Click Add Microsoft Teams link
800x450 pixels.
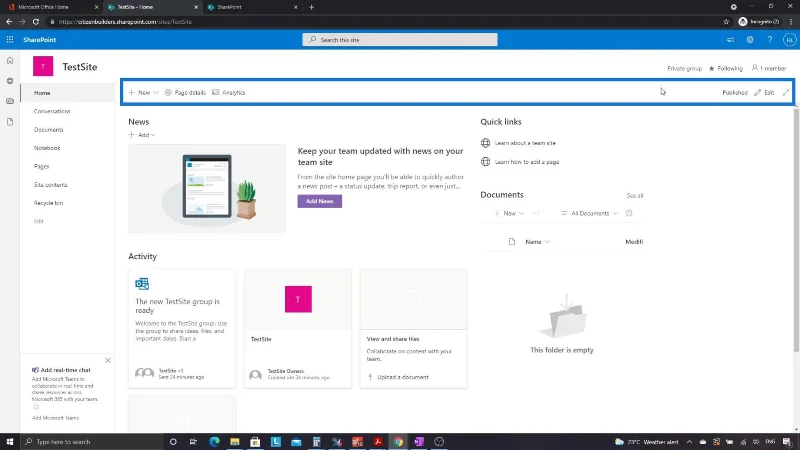[x=55, y=418]
